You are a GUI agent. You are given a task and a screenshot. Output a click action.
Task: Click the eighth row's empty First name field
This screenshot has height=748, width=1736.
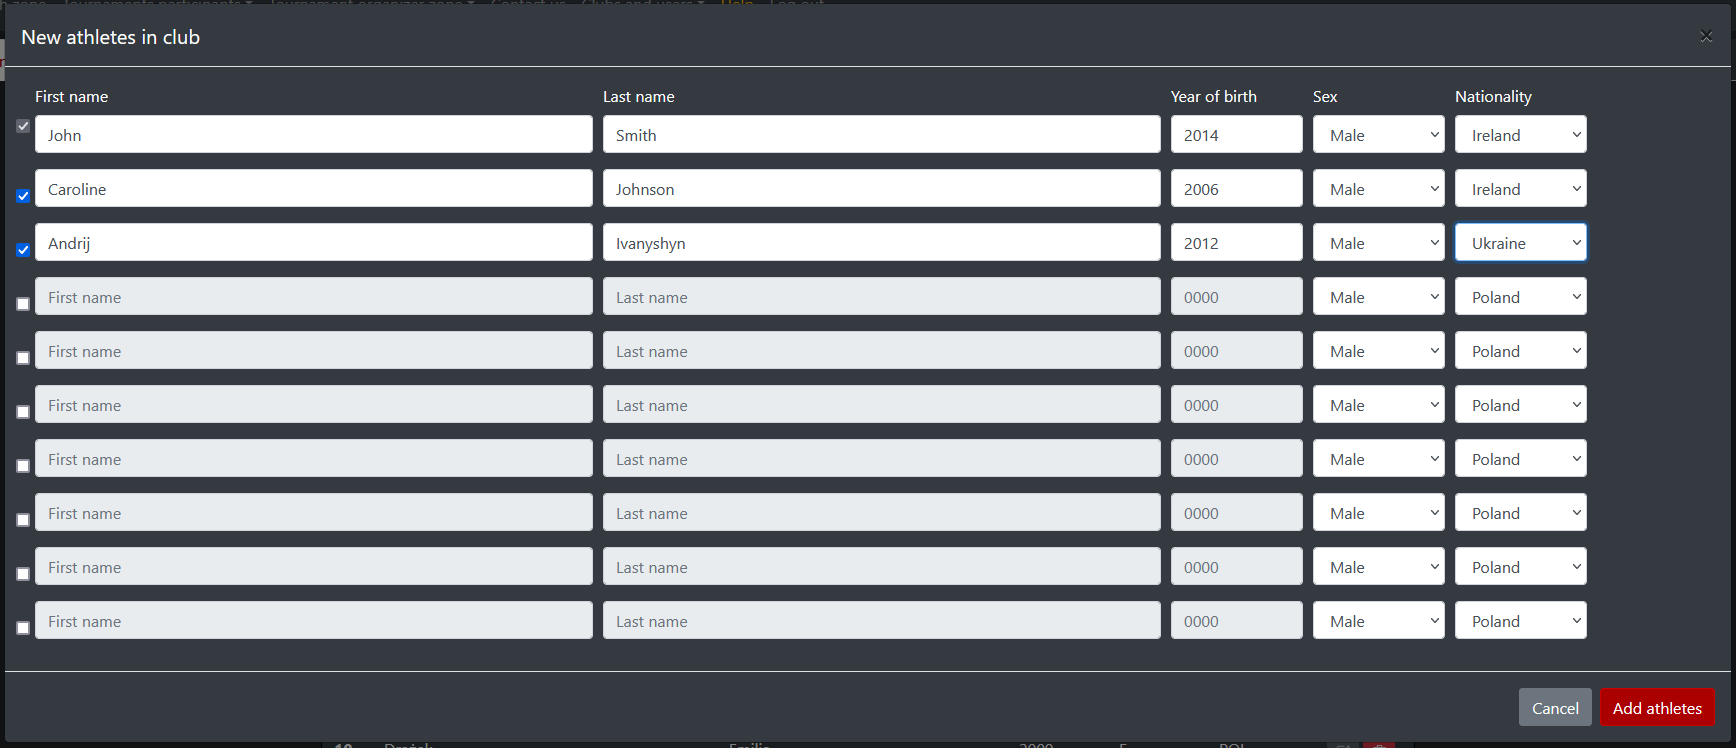click(314, 512)
